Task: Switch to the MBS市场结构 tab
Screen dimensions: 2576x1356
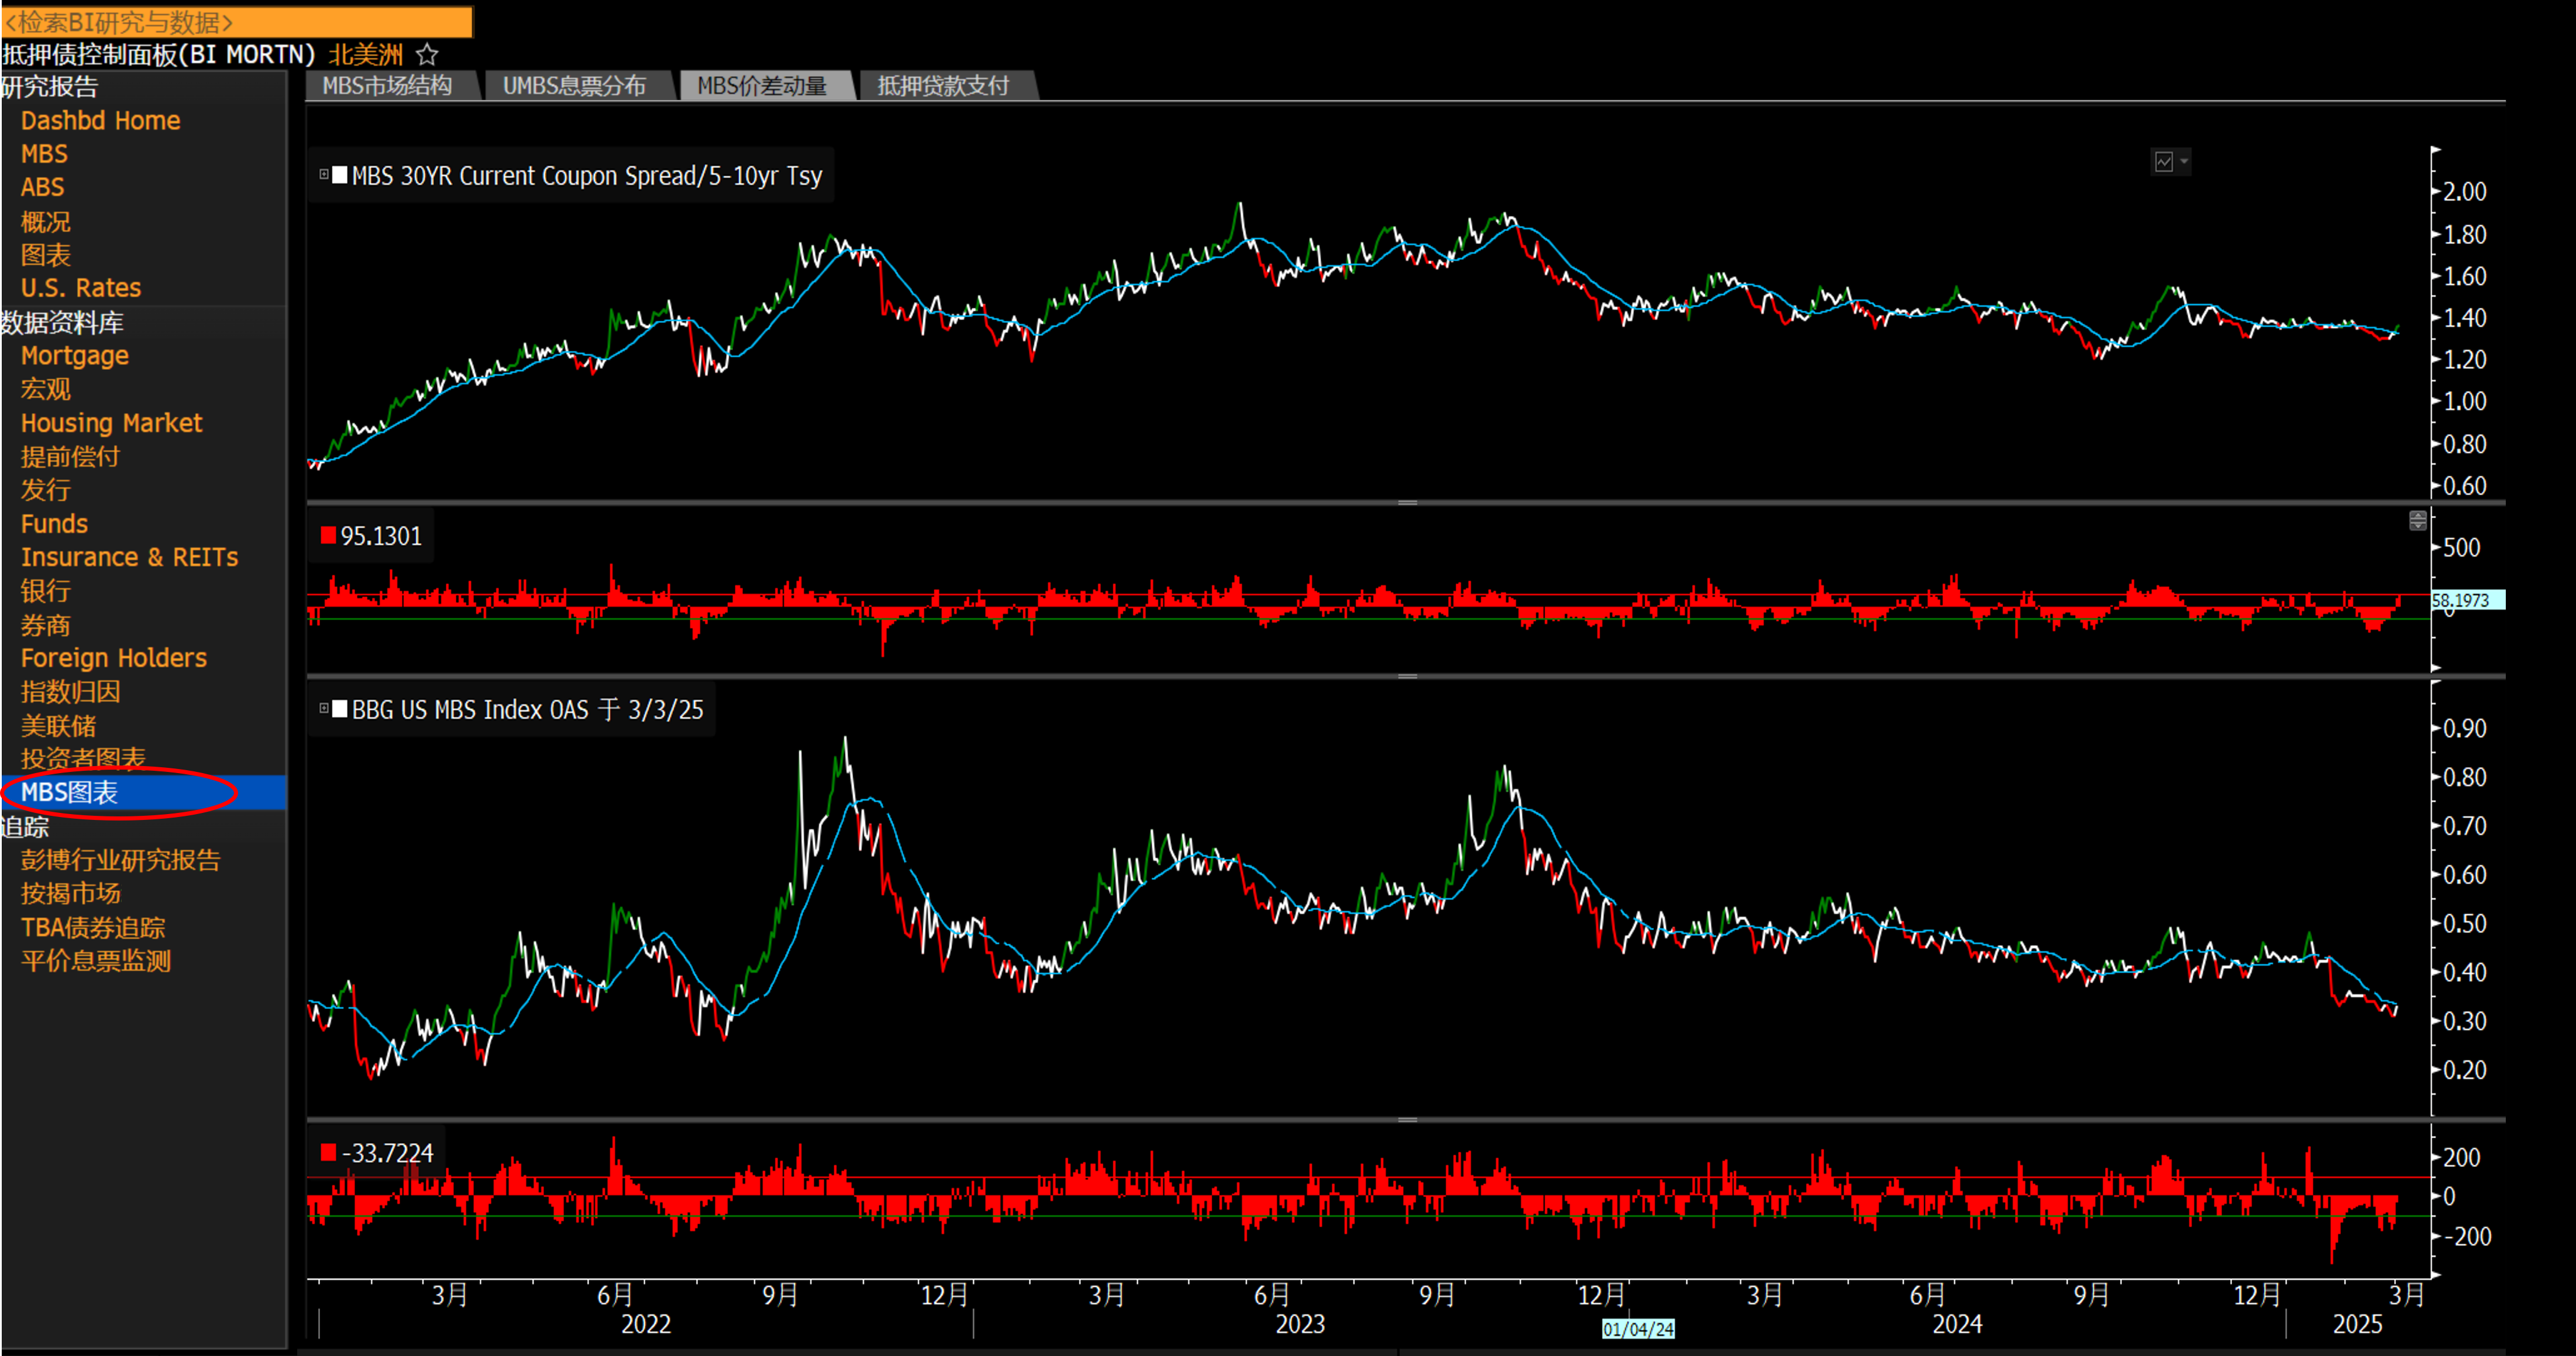Action: click(x=388, y=86)
